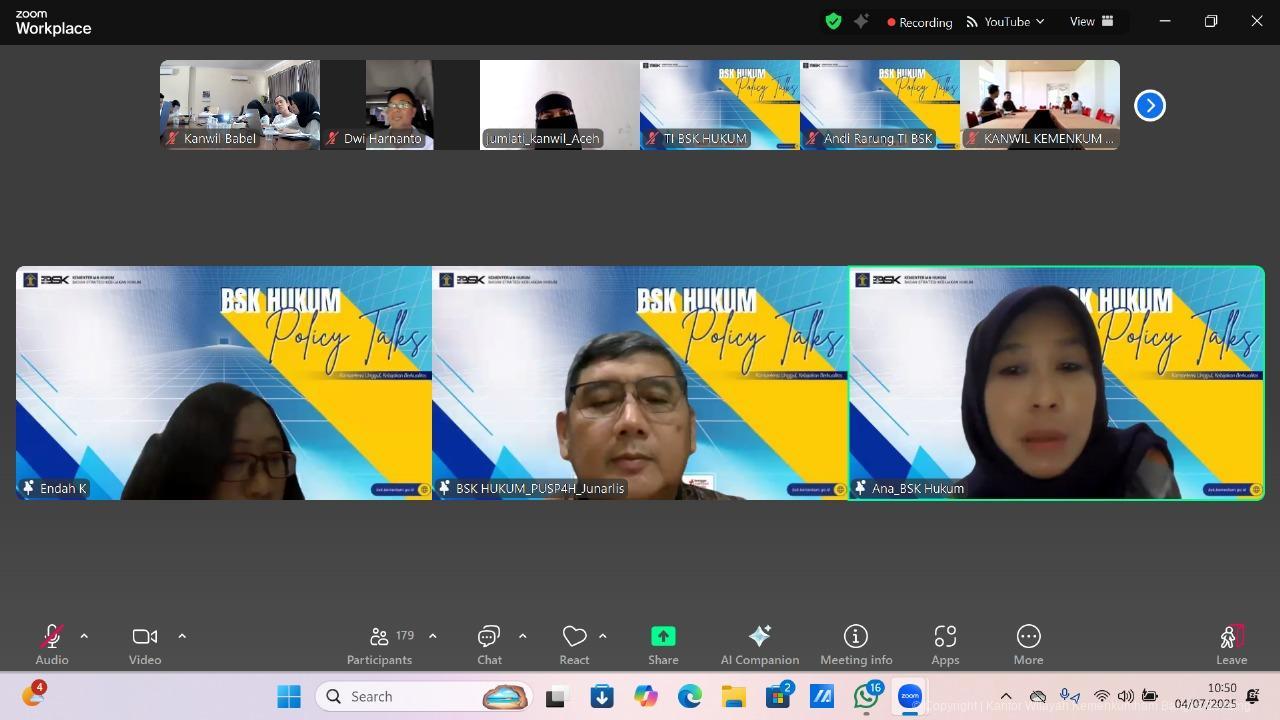Open WhatsApp from the taskbar
This screenshot has width=1280, height=720.
866,696
